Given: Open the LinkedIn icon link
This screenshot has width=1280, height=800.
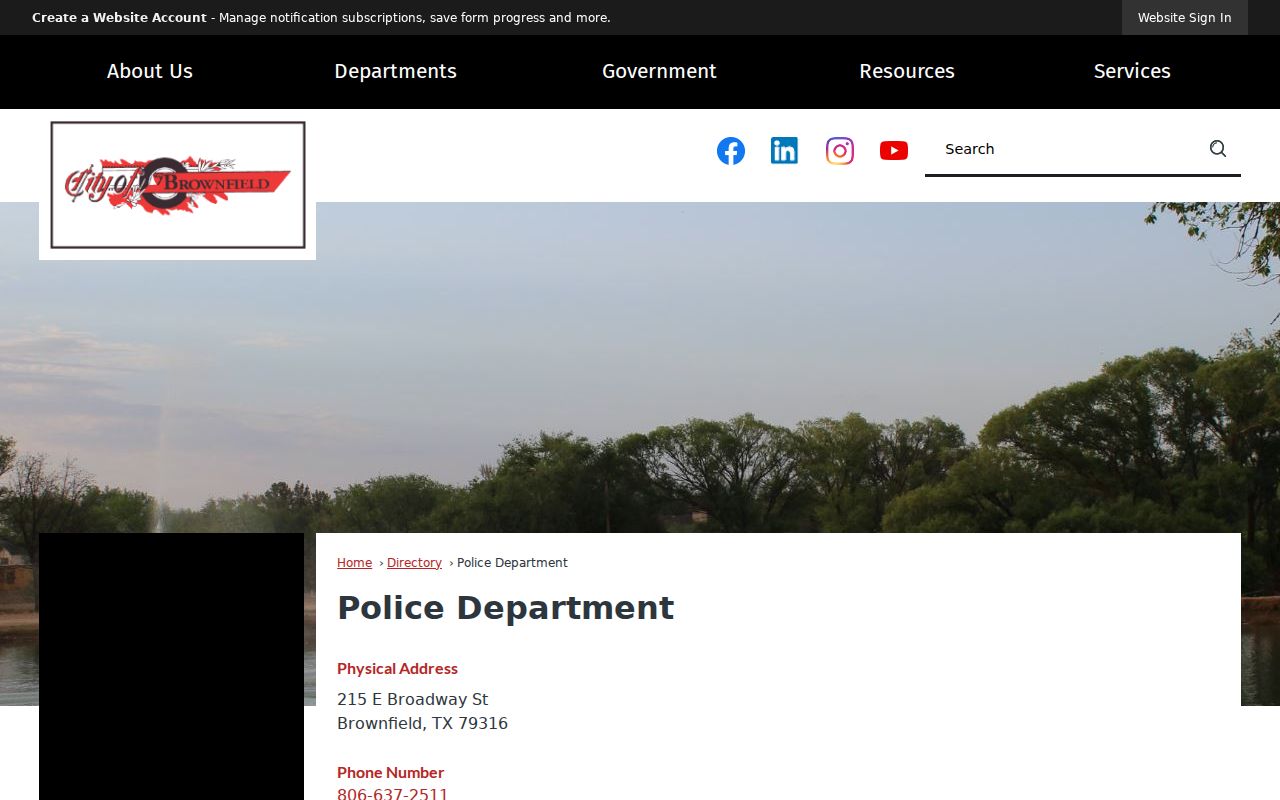Looking at the screenshot, I should [x=785, y=151].
